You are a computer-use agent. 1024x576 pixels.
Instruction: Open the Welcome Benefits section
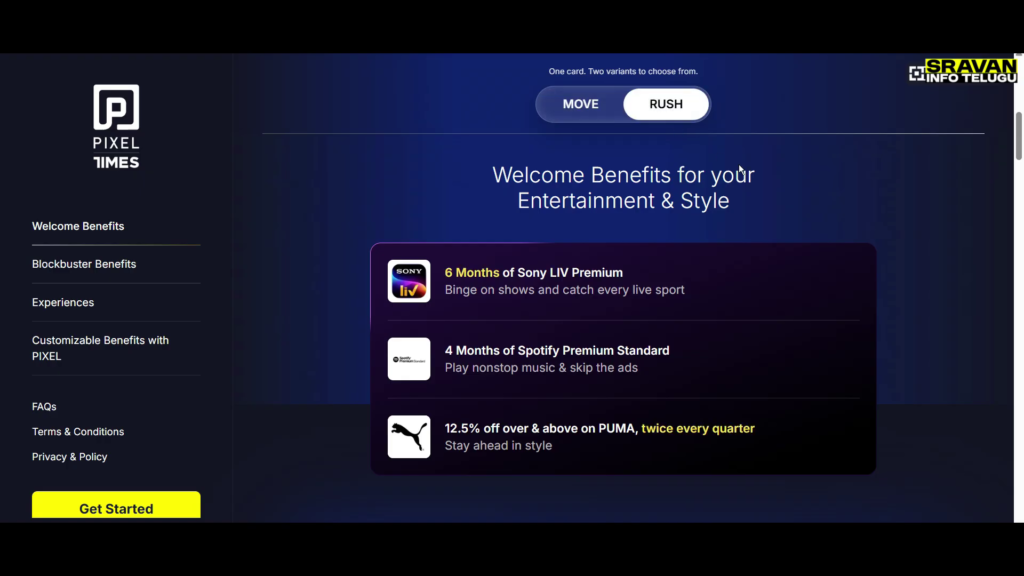[x=78, y=226]
